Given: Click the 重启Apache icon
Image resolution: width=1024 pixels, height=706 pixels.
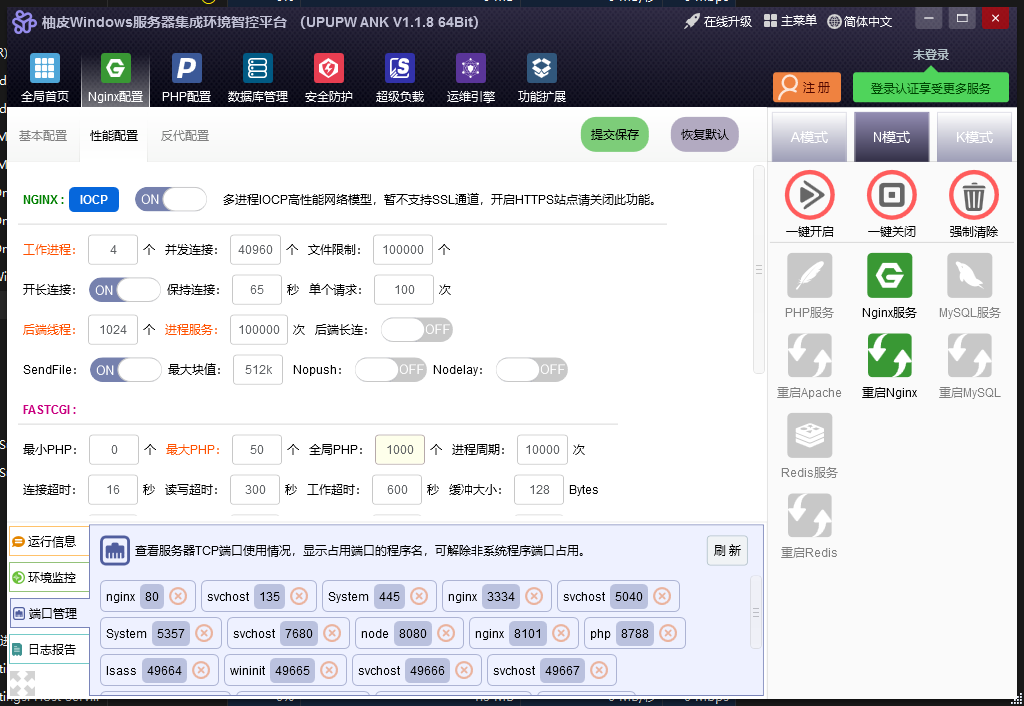Looking at the screenshot, I should click(809, 355).
